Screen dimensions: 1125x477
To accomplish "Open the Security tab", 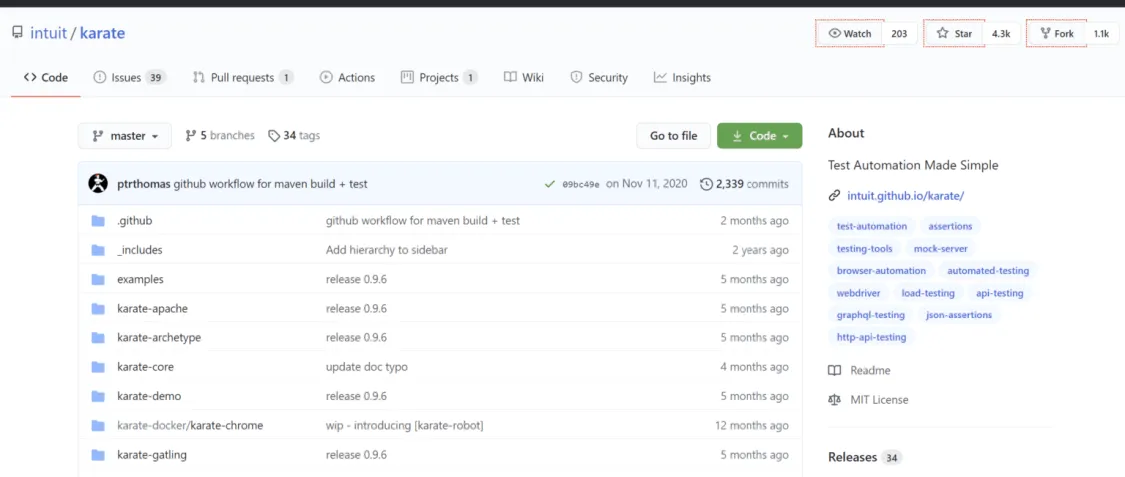I will (599, 77).
